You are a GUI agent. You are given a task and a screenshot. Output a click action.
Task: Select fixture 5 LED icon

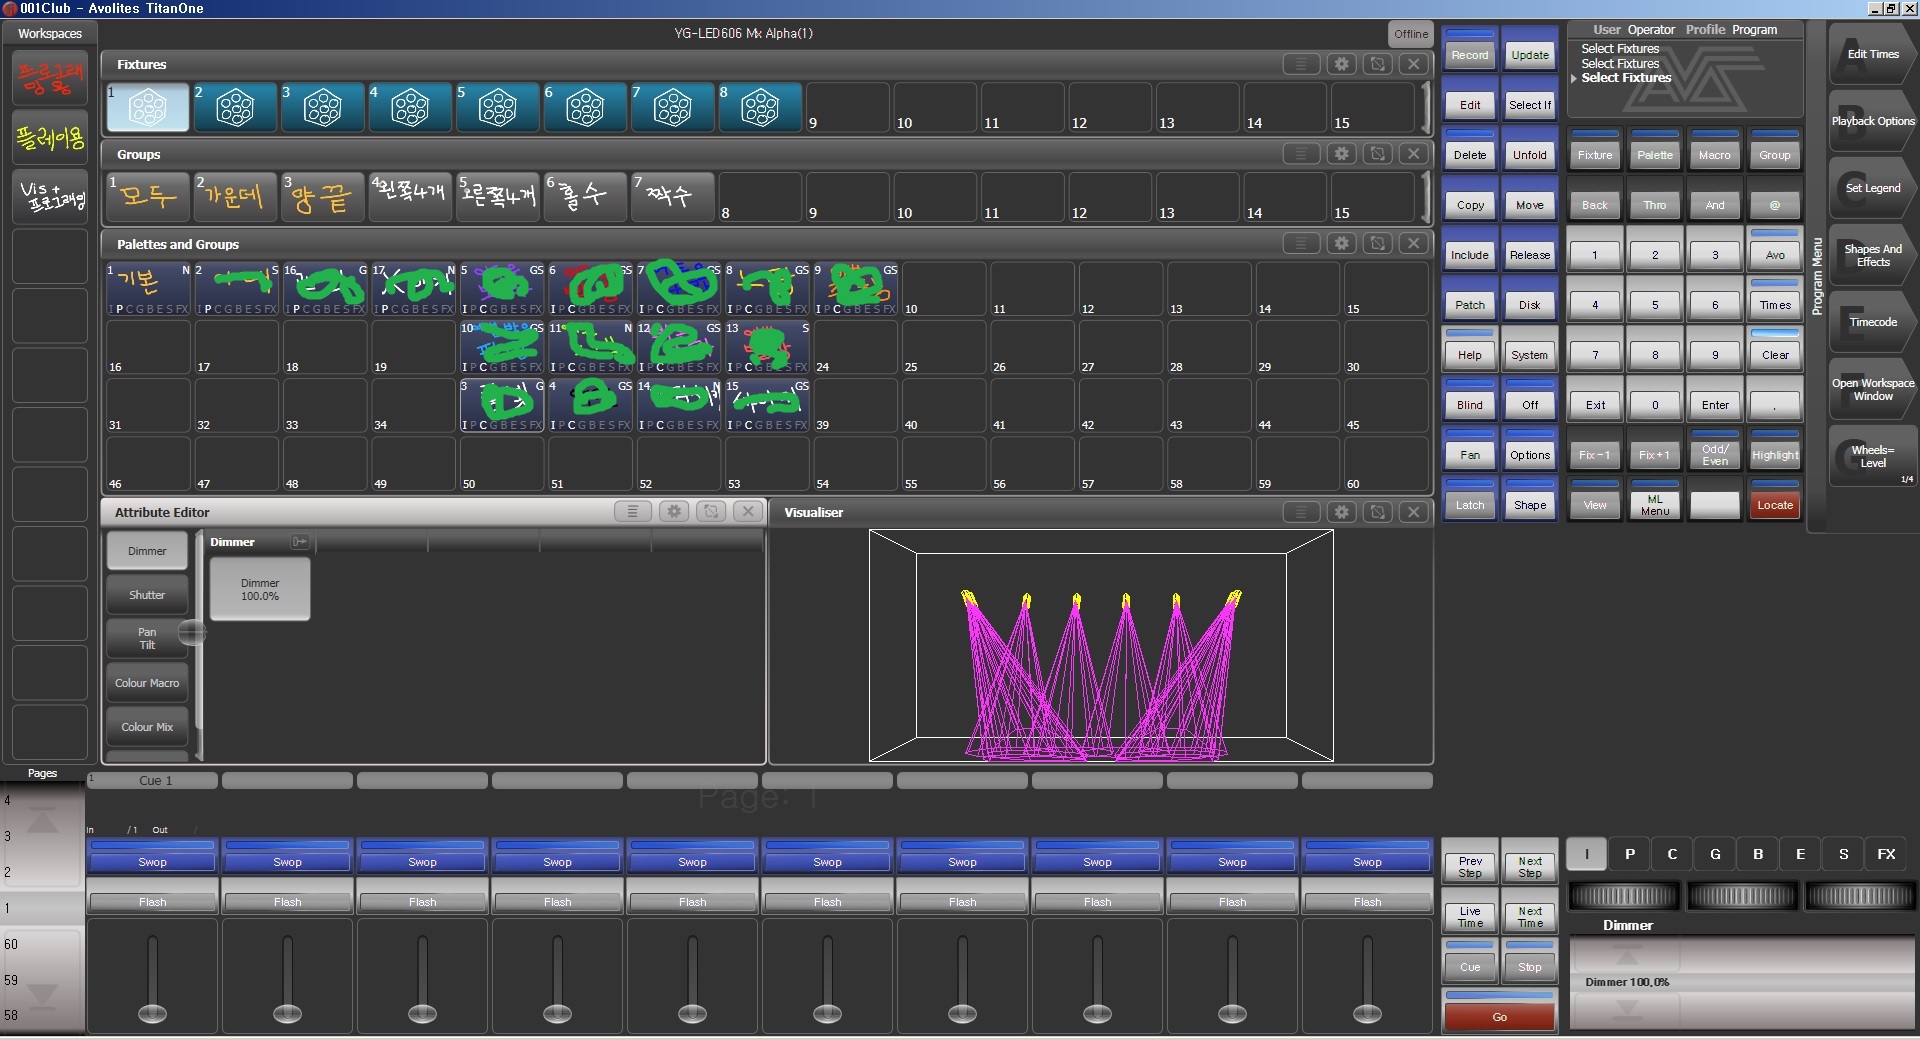point(497,107)
